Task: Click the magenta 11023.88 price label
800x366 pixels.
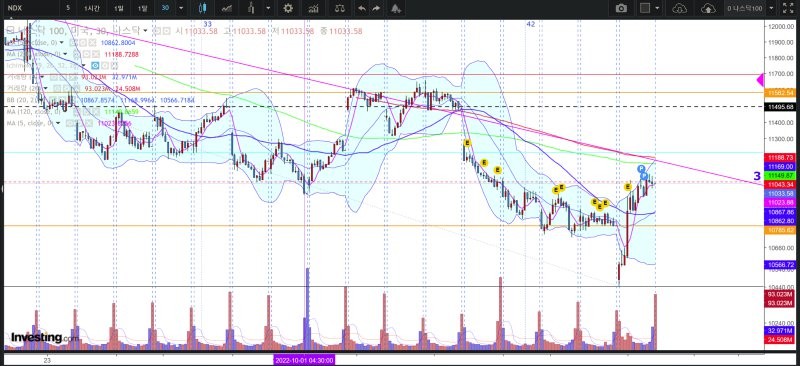Action: (780, 203)
